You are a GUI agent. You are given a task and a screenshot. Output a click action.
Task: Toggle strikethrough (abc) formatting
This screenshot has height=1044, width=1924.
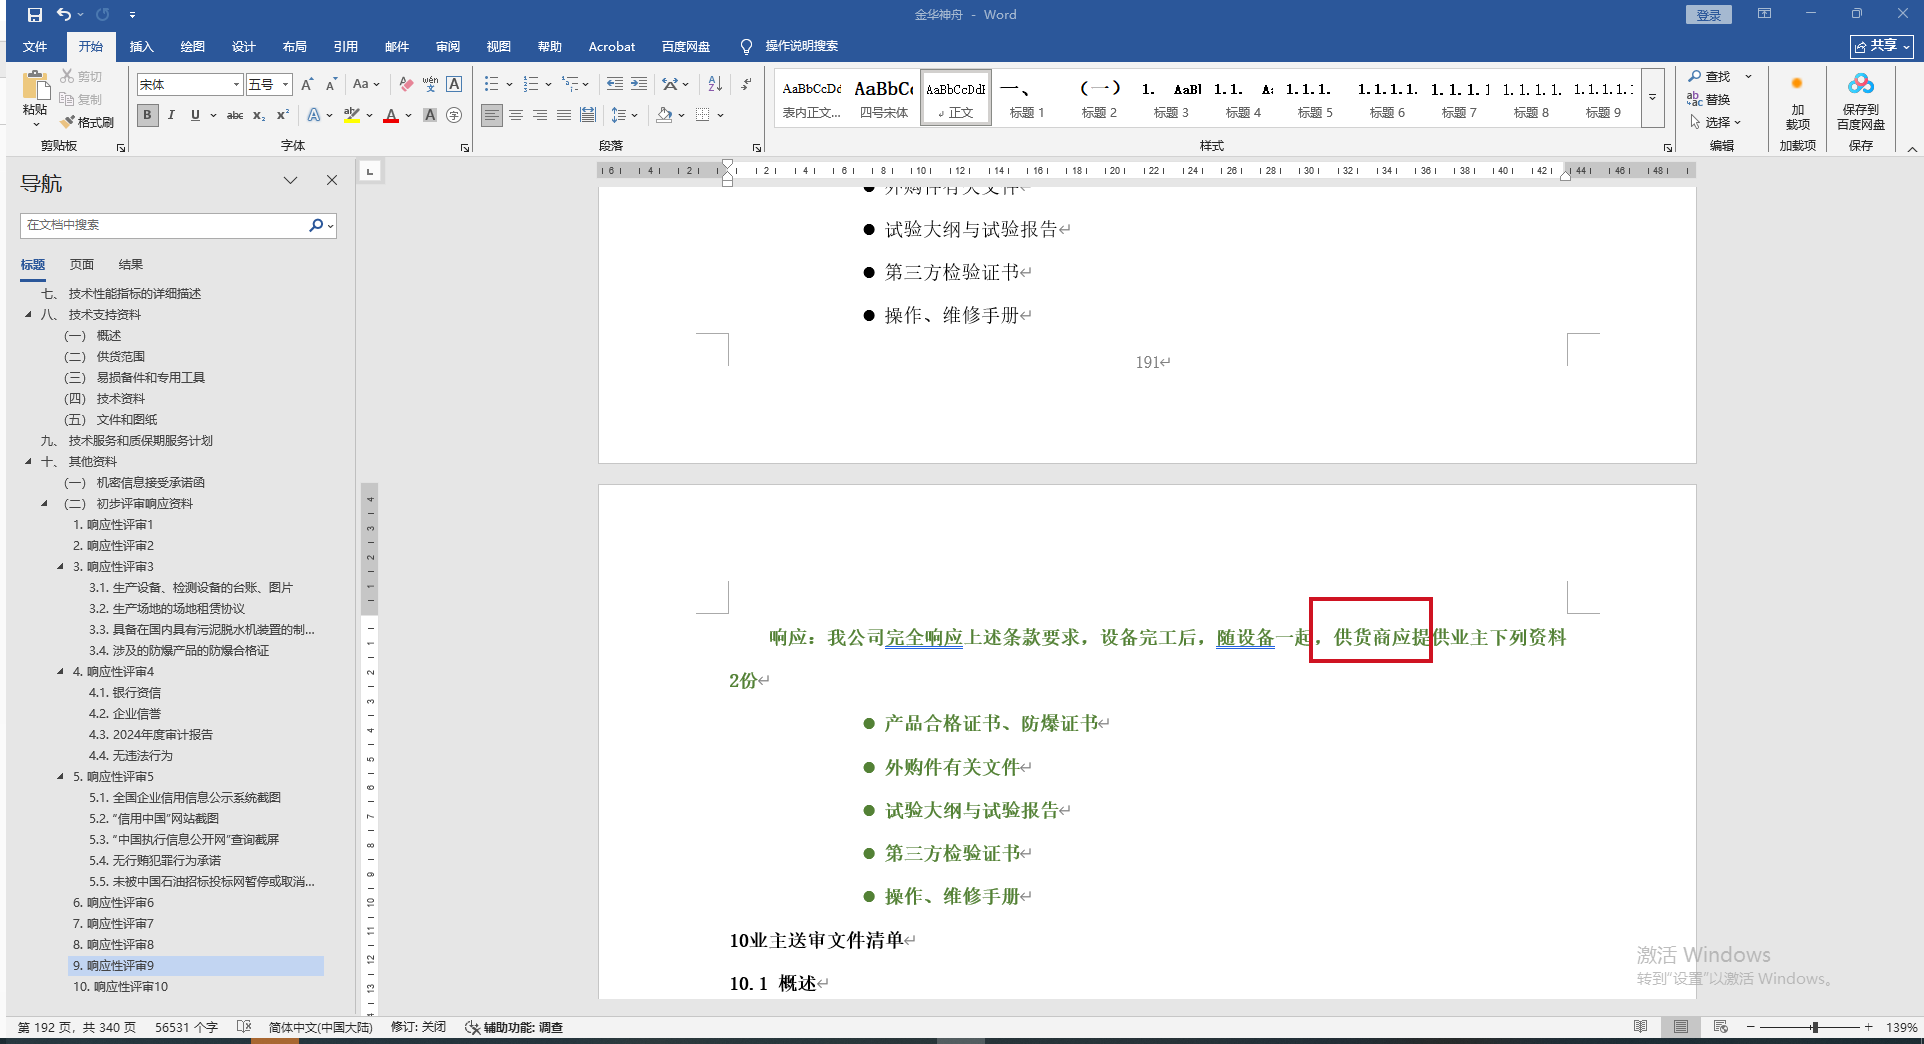click(x=235, y=115)
